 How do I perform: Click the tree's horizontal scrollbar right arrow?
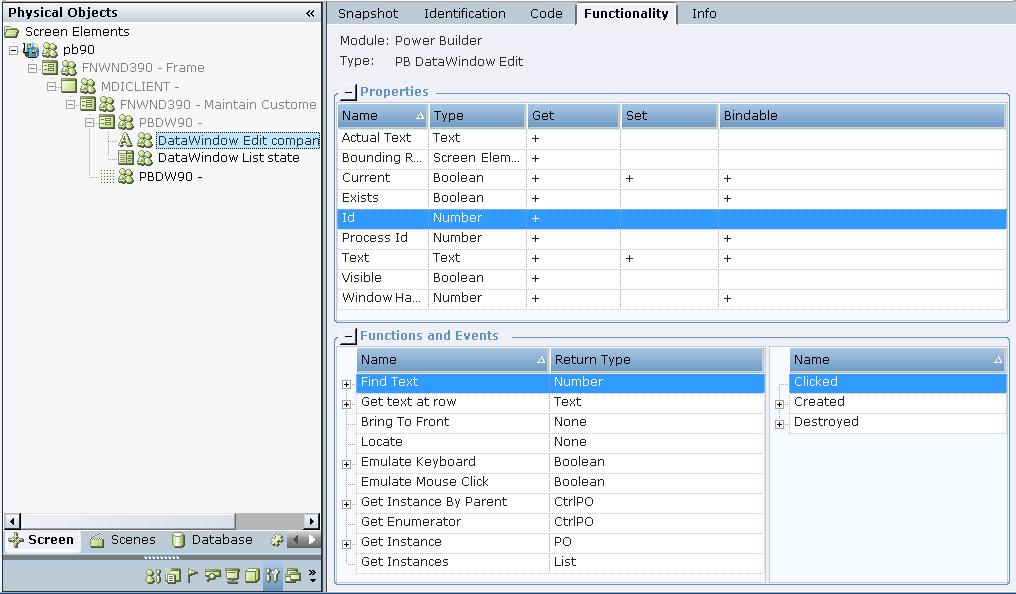[312, 521]
